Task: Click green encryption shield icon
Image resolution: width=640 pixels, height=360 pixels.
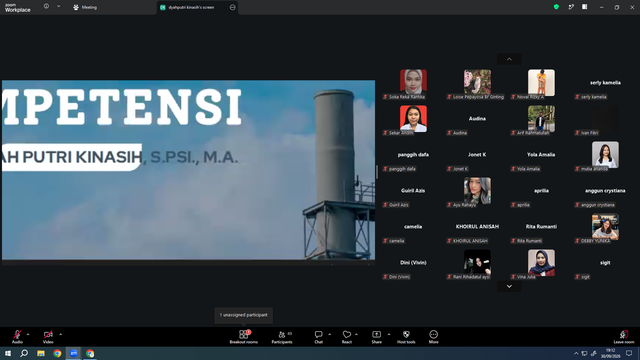Action: 556,7
